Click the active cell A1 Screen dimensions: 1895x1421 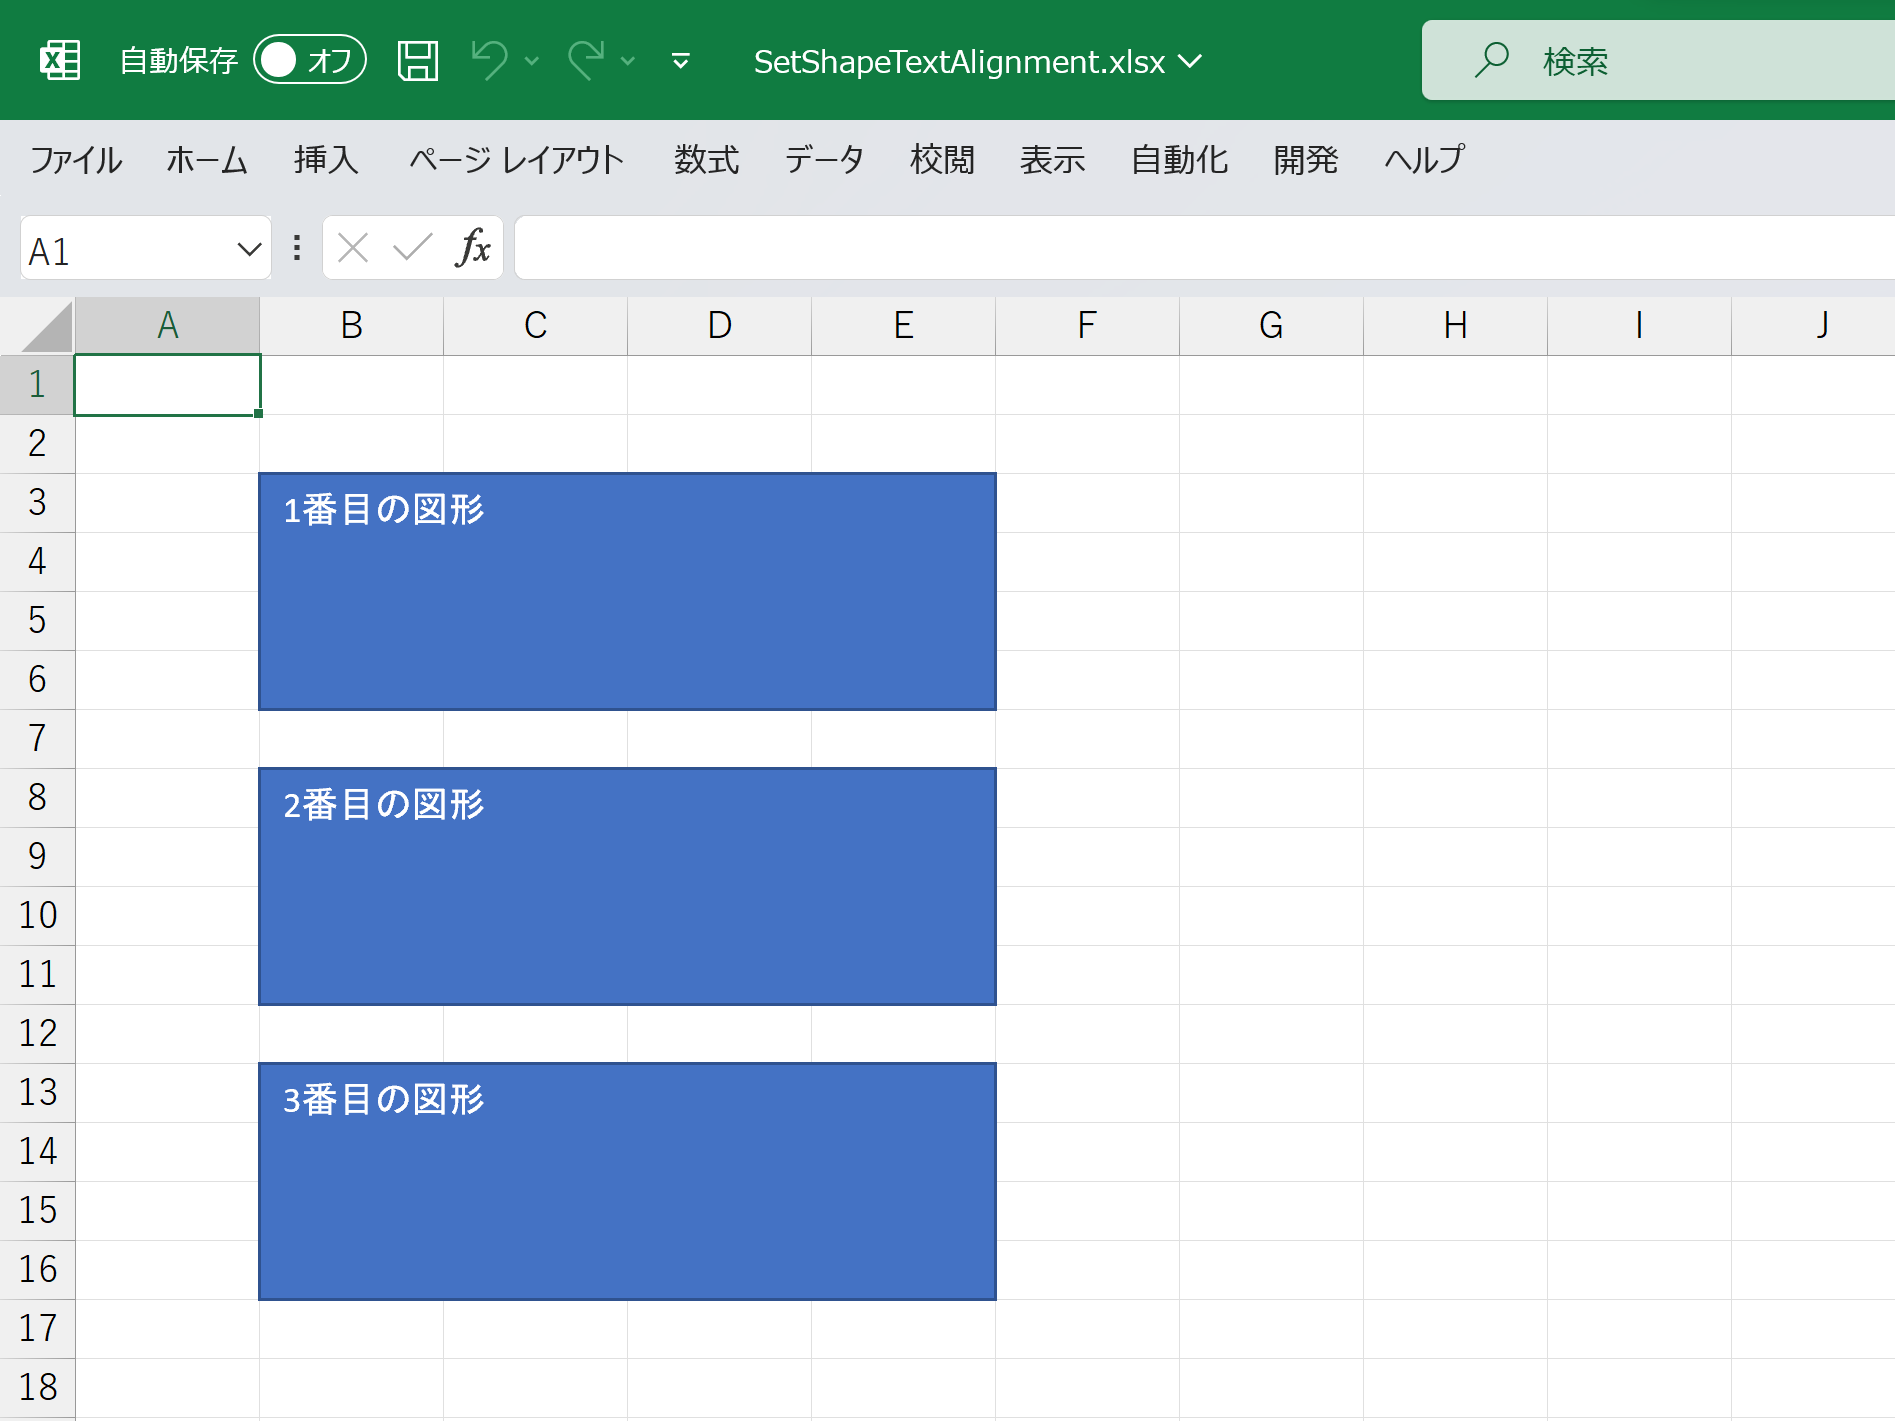click(168, 385)
